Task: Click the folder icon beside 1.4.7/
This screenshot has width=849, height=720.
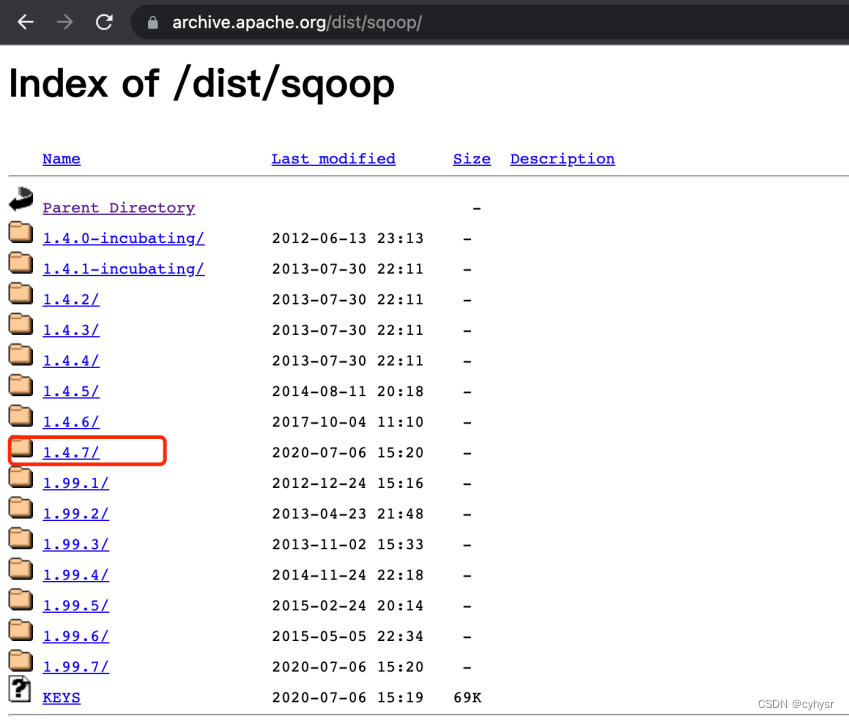Action: tap(22, 447)
